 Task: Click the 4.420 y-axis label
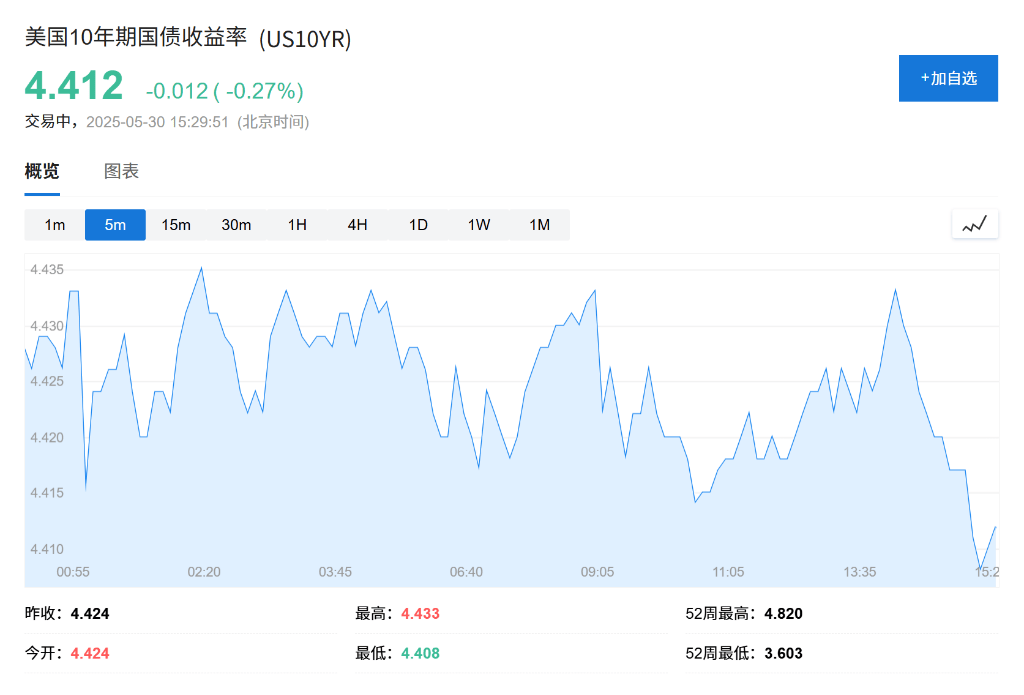47,438
